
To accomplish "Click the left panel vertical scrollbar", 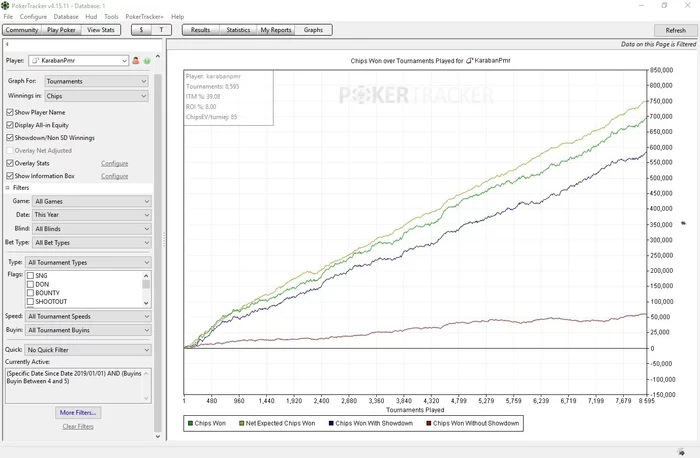I will coord(158,253).
